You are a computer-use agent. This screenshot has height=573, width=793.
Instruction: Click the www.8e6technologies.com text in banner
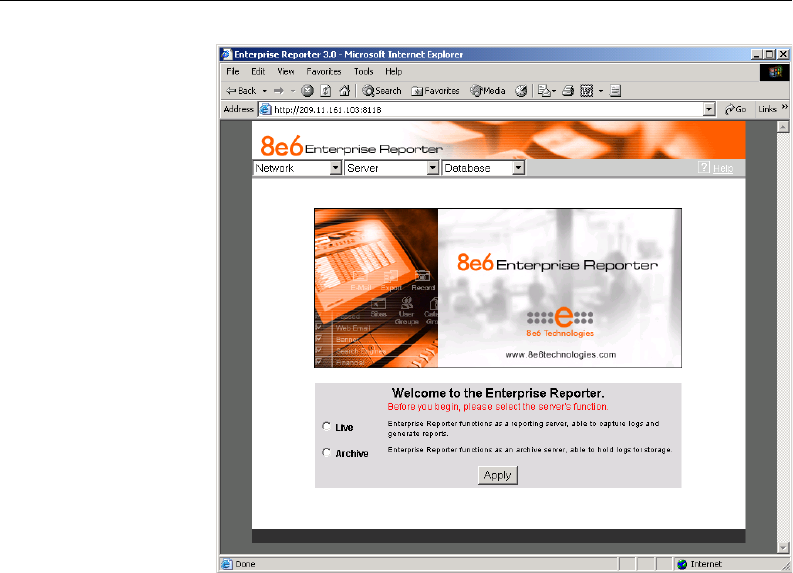click(x=561, y=355)
